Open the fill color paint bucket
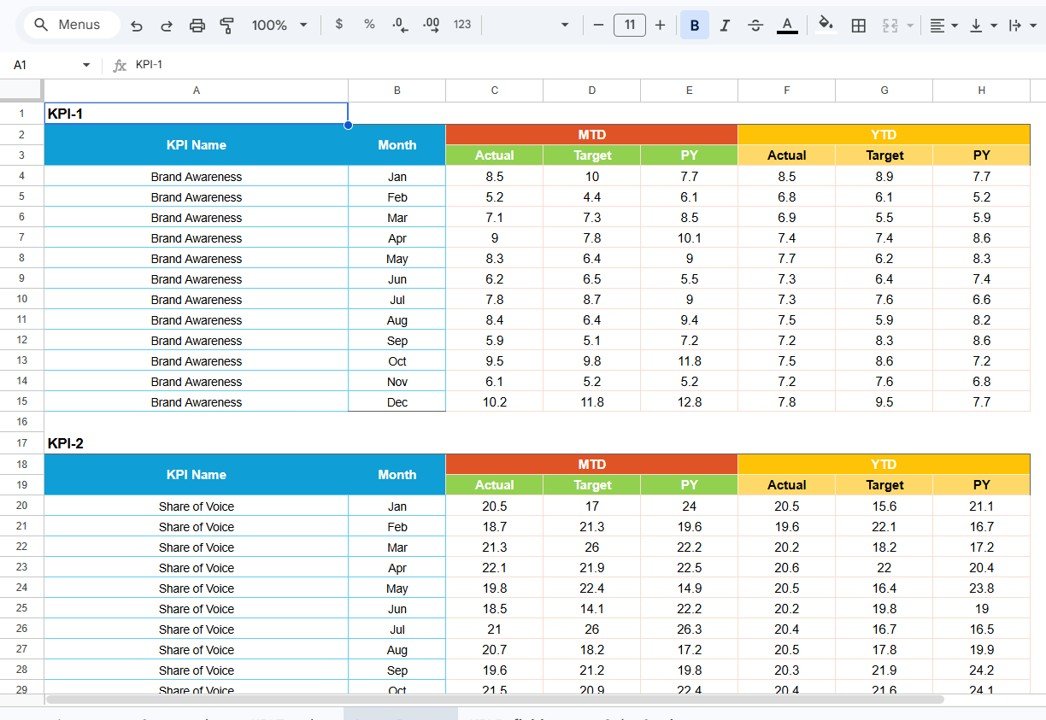The height and width of the screenshot is (720, 1046). pyautogui.click(x=826, y=24)
